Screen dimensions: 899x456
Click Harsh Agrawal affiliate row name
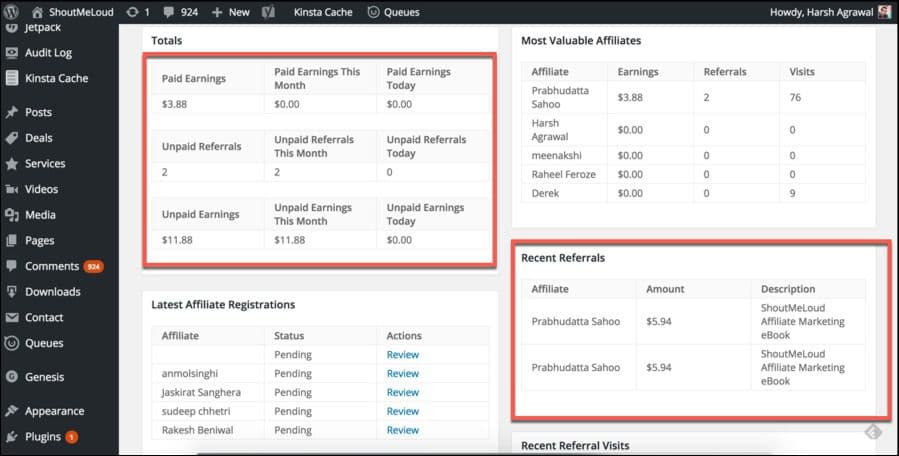(550, 130)
